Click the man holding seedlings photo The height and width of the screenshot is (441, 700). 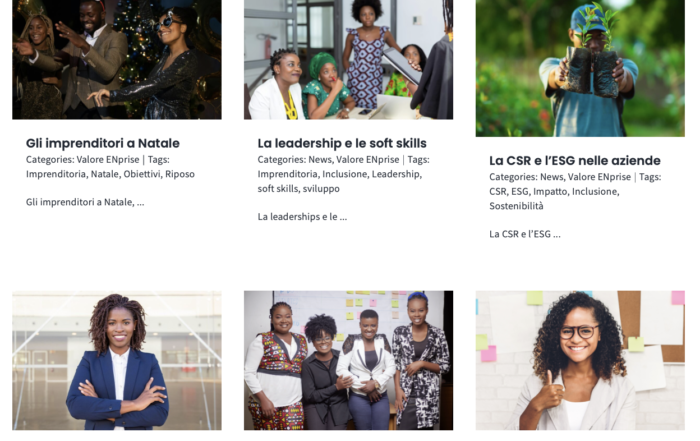(x=580, y=68)
